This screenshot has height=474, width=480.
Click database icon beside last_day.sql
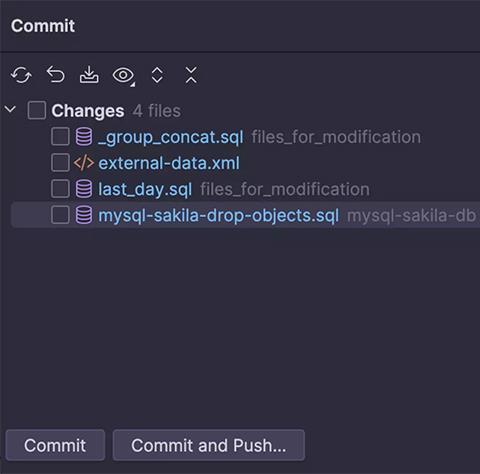pyautogui.click(x=84, y=189)
